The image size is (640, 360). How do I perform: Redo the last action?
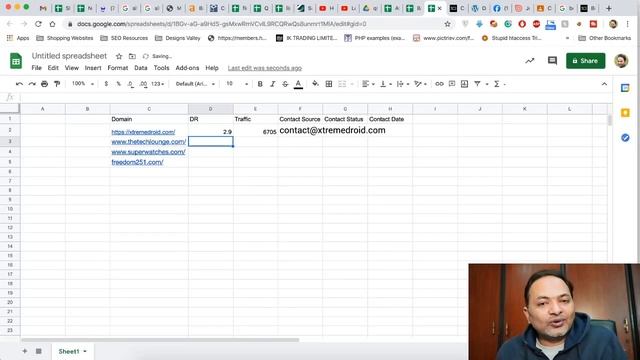(x=32, y=84)
